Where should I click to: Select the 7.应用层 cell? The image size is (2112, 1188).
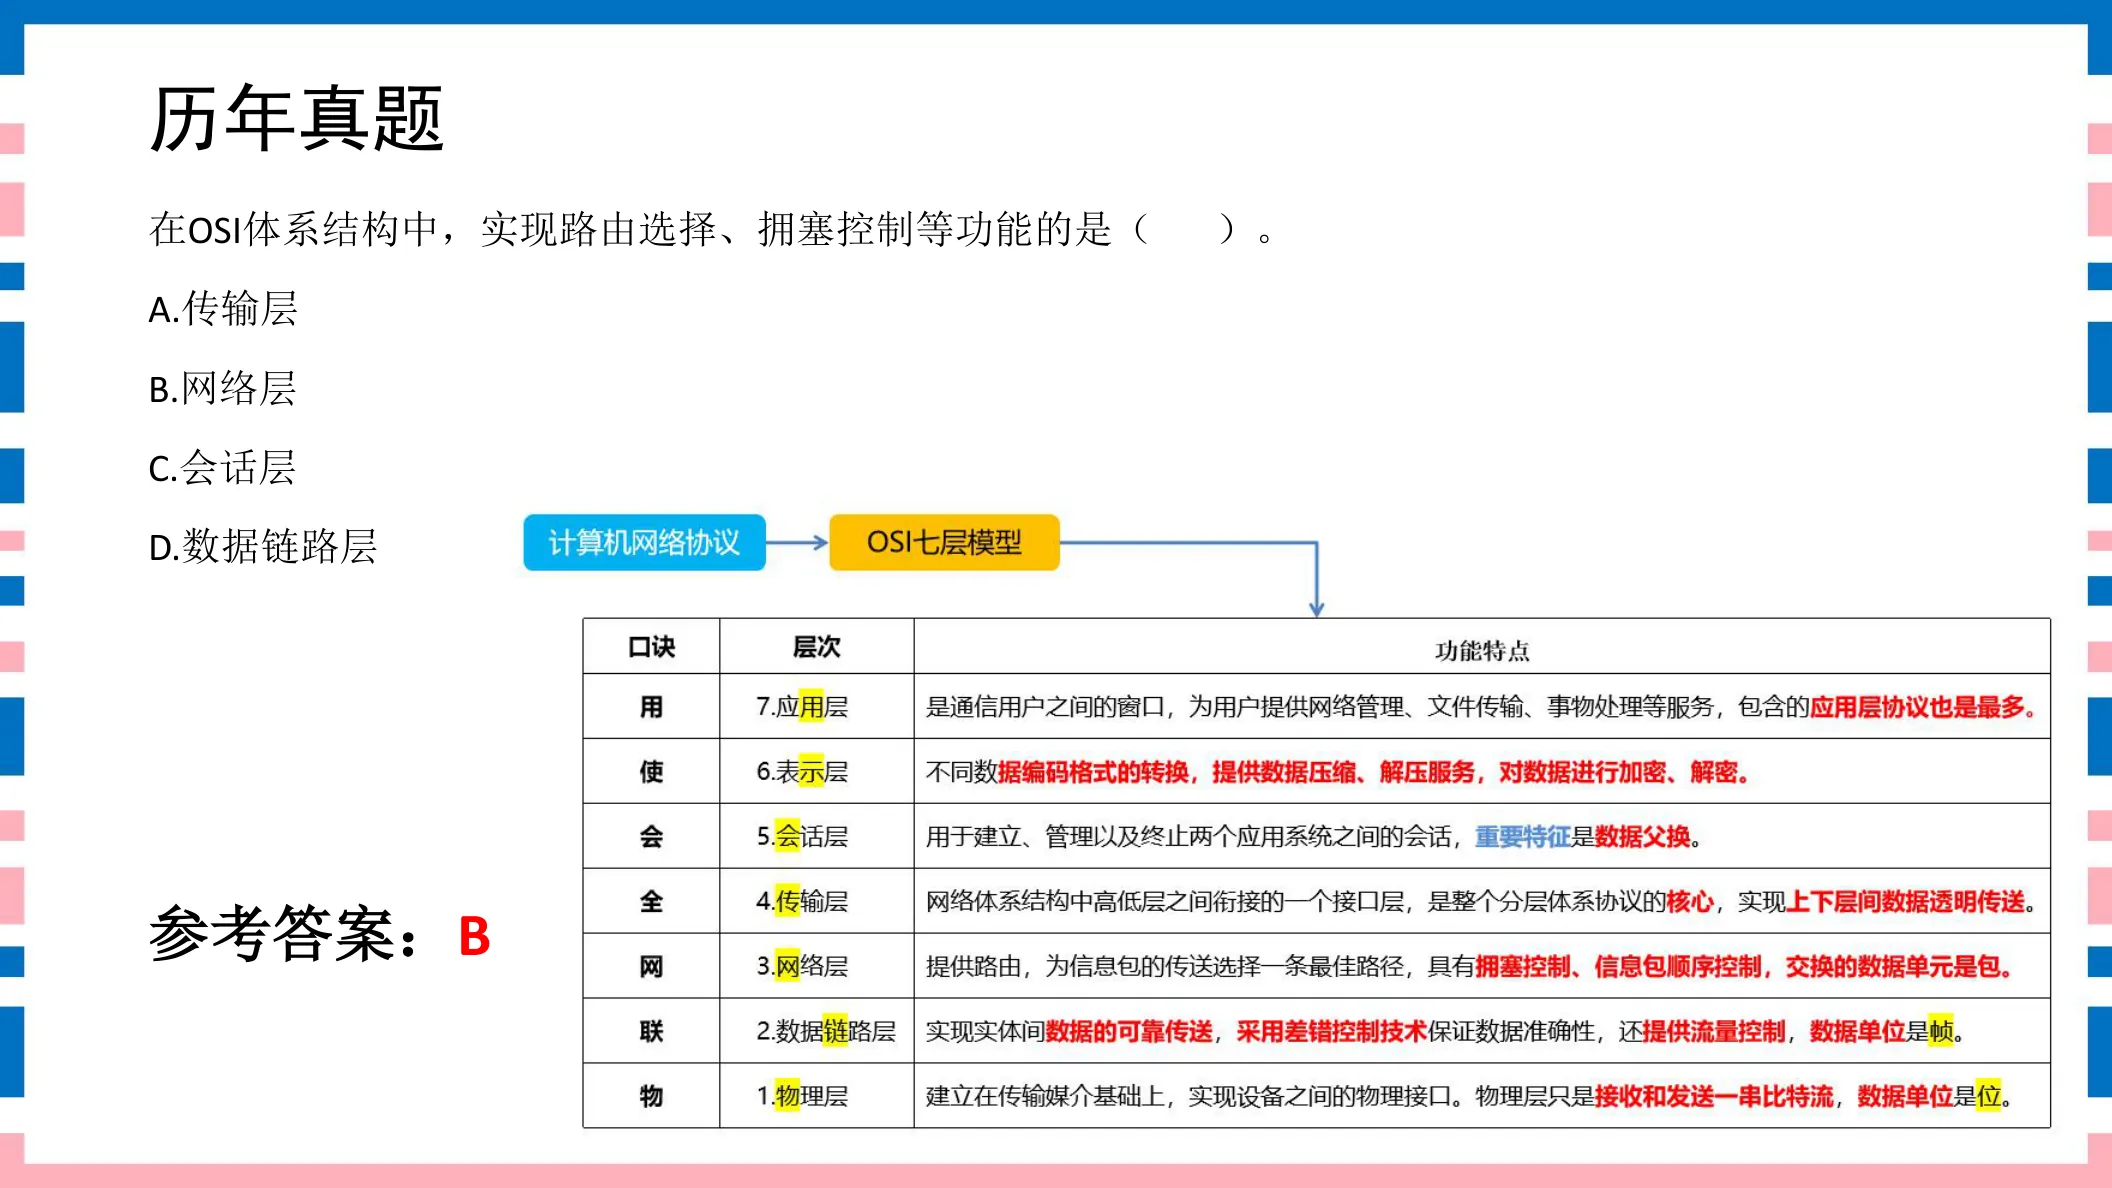coord(816,707)
